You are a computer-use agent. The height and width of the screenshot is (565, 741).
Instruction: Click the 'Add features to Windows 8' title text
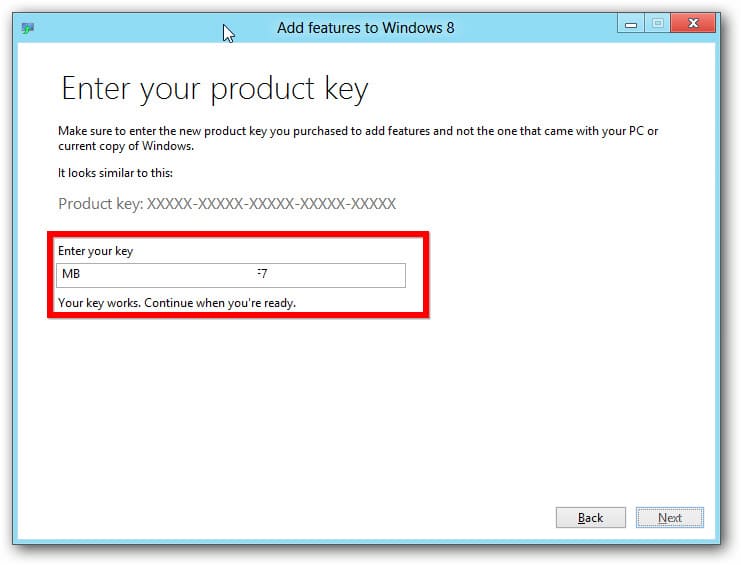(x=365, y=28)
